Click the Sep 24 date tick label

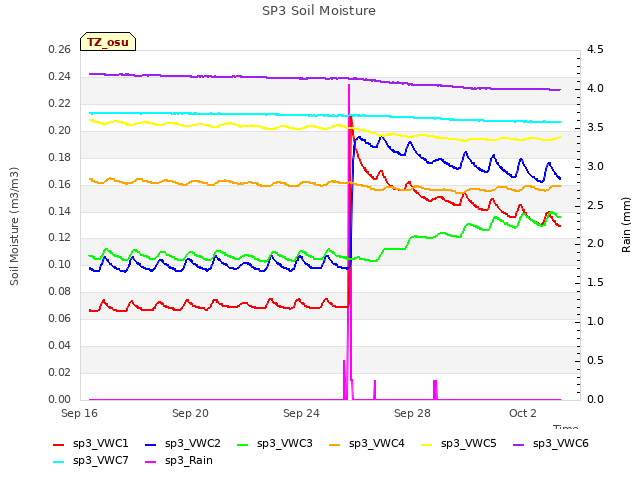[x=301, y=413]
